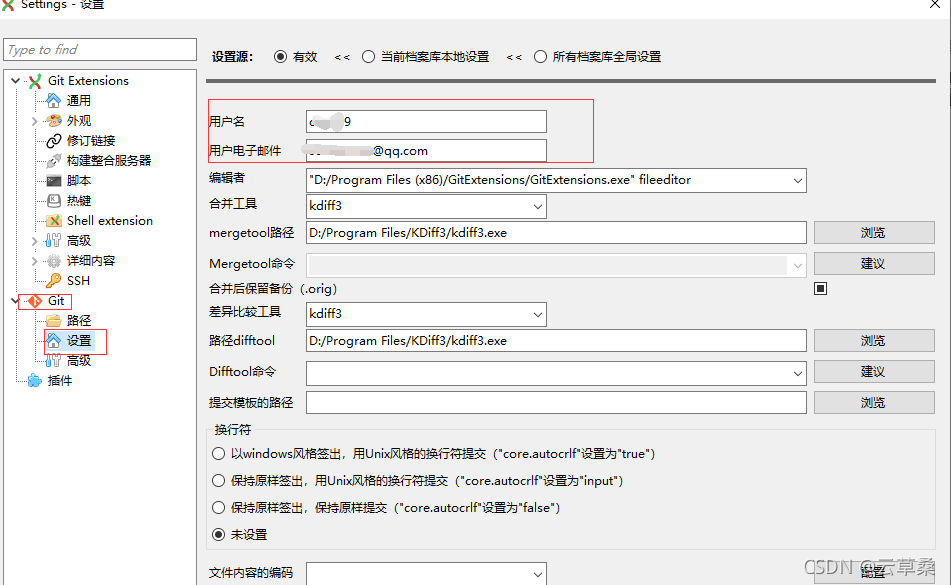Click the 用户名 input field
Image resolution: width=951 pixels, height=585 pixels.
coord(426,121)
